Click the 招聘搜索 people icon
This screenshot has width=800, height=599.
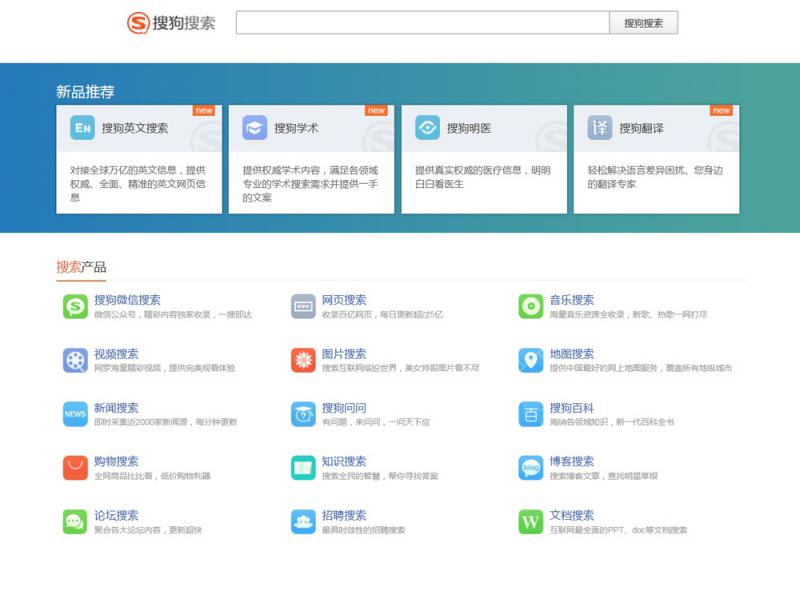coord(304,522)
